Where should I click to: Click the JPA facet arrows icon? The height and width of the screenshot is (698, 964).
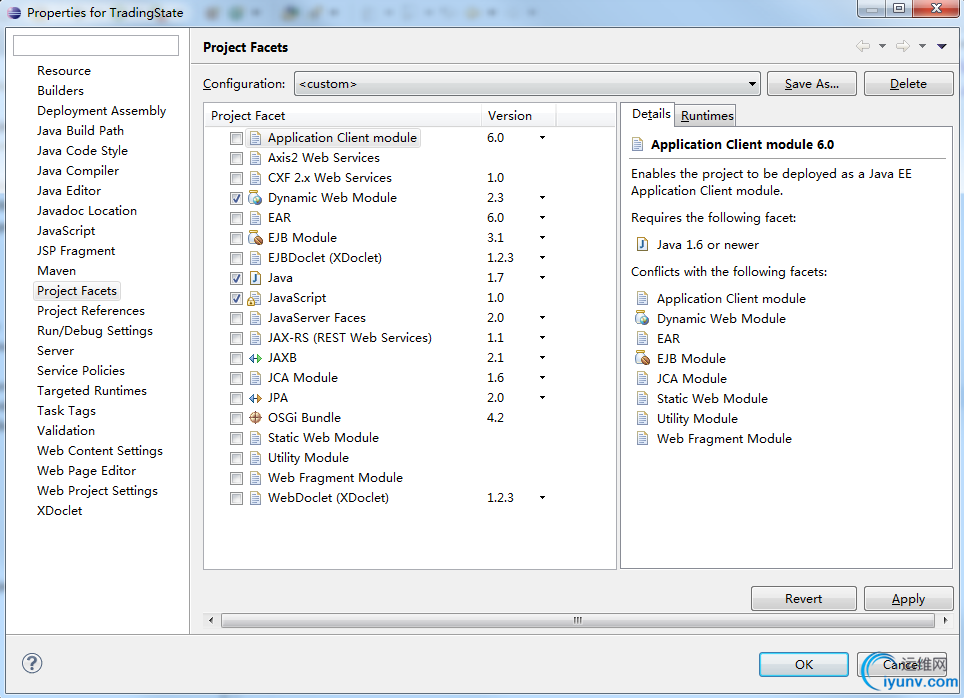click(255, 398)
